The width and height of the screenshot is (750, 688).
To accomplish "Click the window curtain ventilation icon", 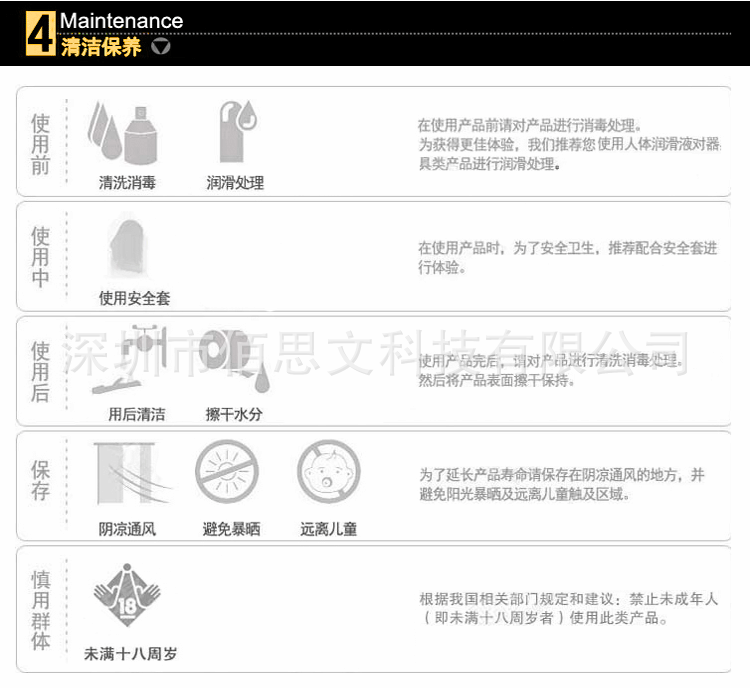I will click(132, 474).
